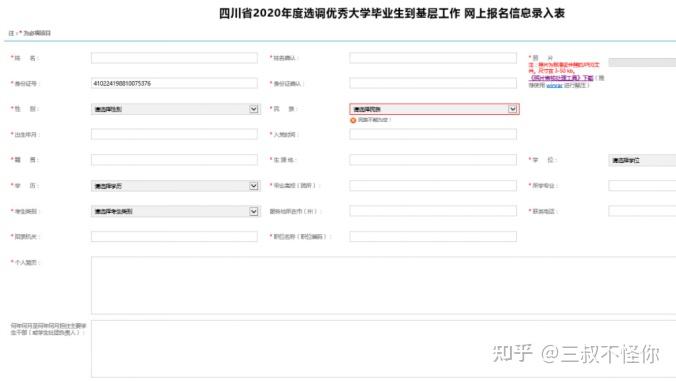Click the 个人简历 personal resume text area

click(x=383, y=285)
